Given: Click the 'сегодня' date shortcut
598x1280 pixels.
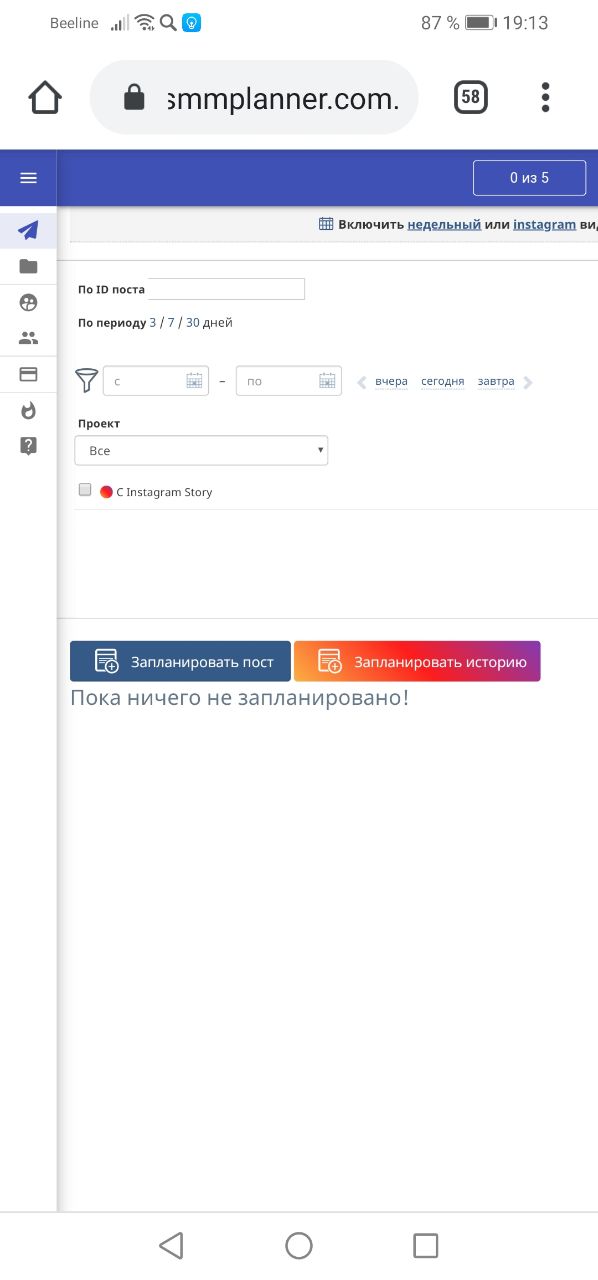Looking at the screenshot, I should pyautogui.click(x=442, y=382).
